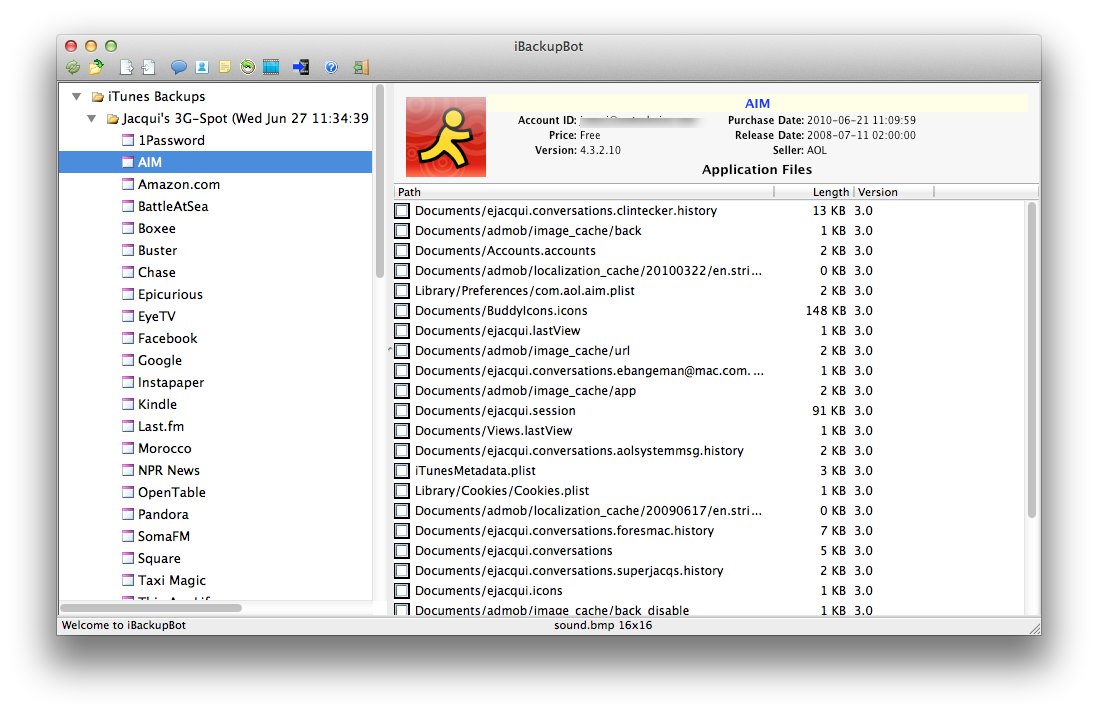
Task: Click the horizontal scrollbar under the tree
Action: point(151,608)
